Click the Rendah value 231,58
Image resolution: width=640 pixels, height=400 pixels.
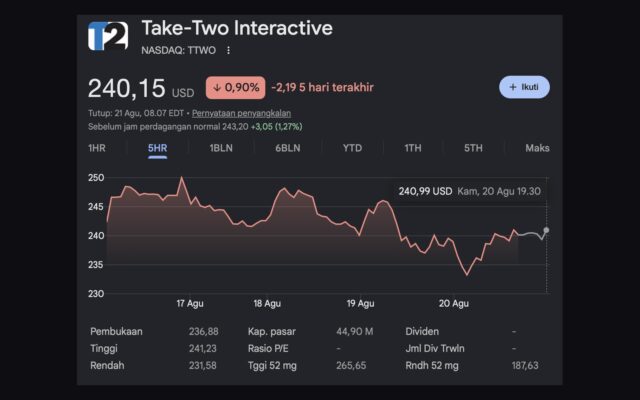click(x=202, y=365)
